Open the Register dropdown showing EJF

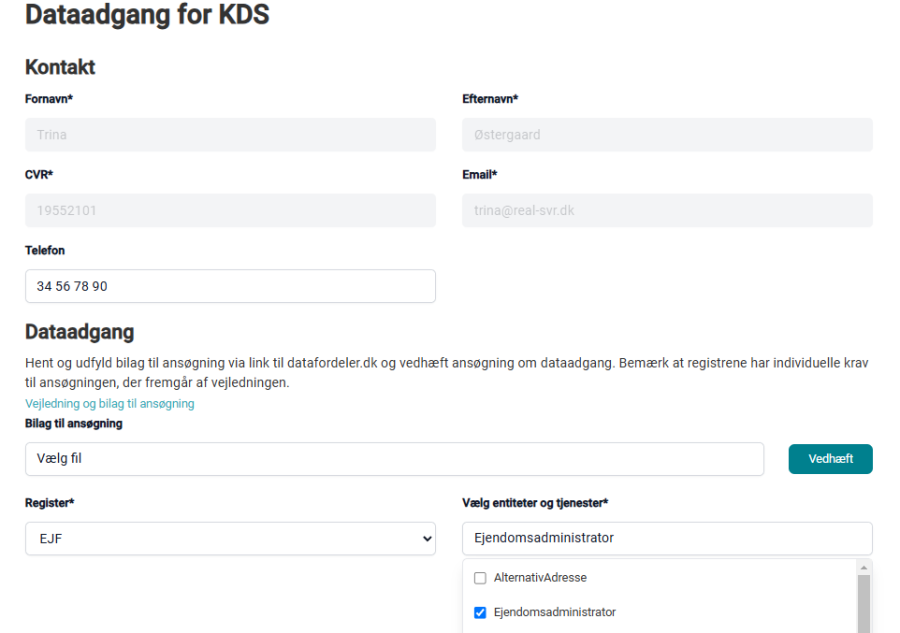[x=230, y=538]
